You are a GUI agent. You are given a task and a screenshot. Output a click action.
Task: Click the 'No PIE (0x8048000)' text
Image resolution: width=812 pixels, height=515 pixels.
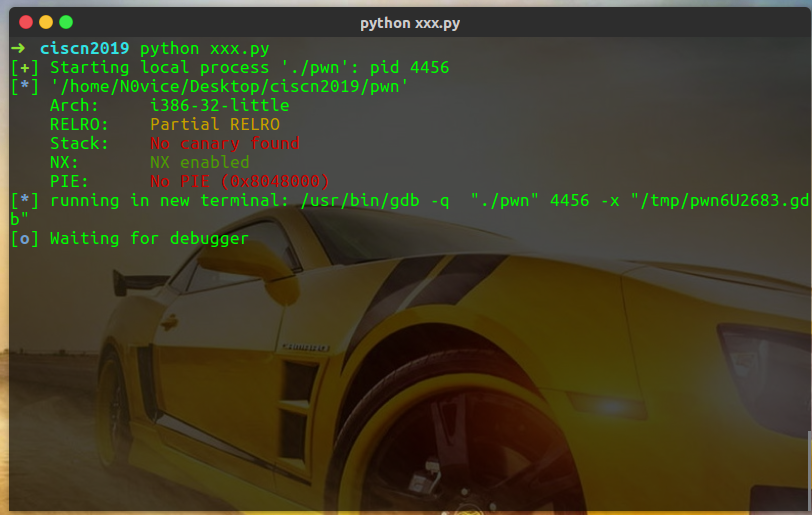point(239,181)
